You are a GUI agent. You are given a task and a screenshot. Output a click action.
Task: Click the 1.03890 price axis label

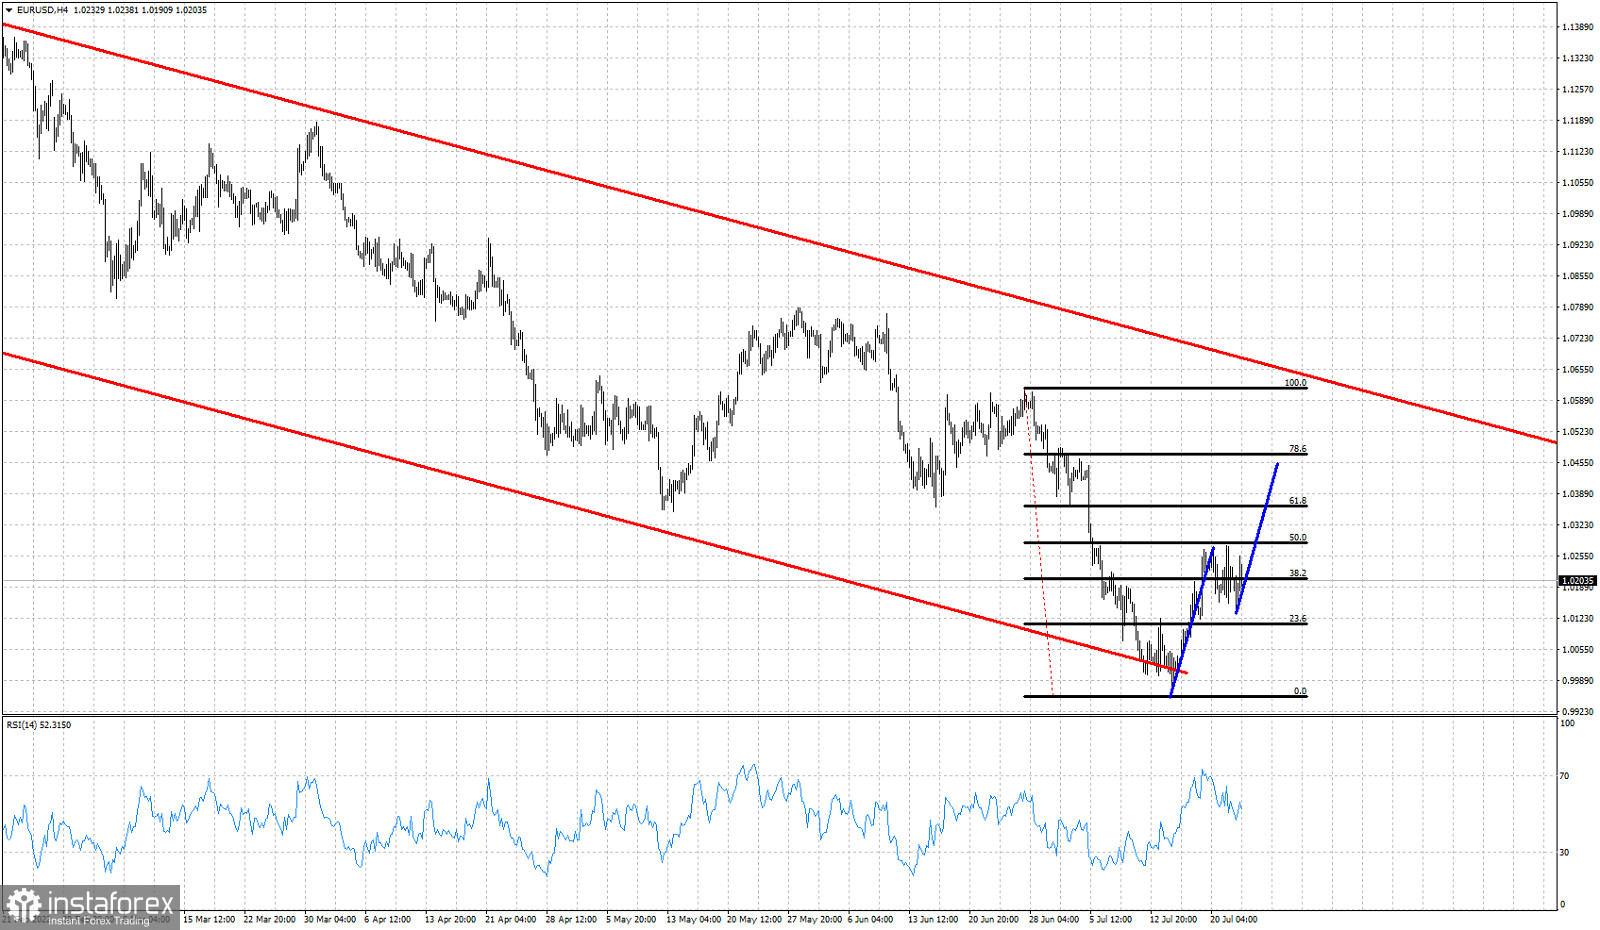coord(1577,493)
